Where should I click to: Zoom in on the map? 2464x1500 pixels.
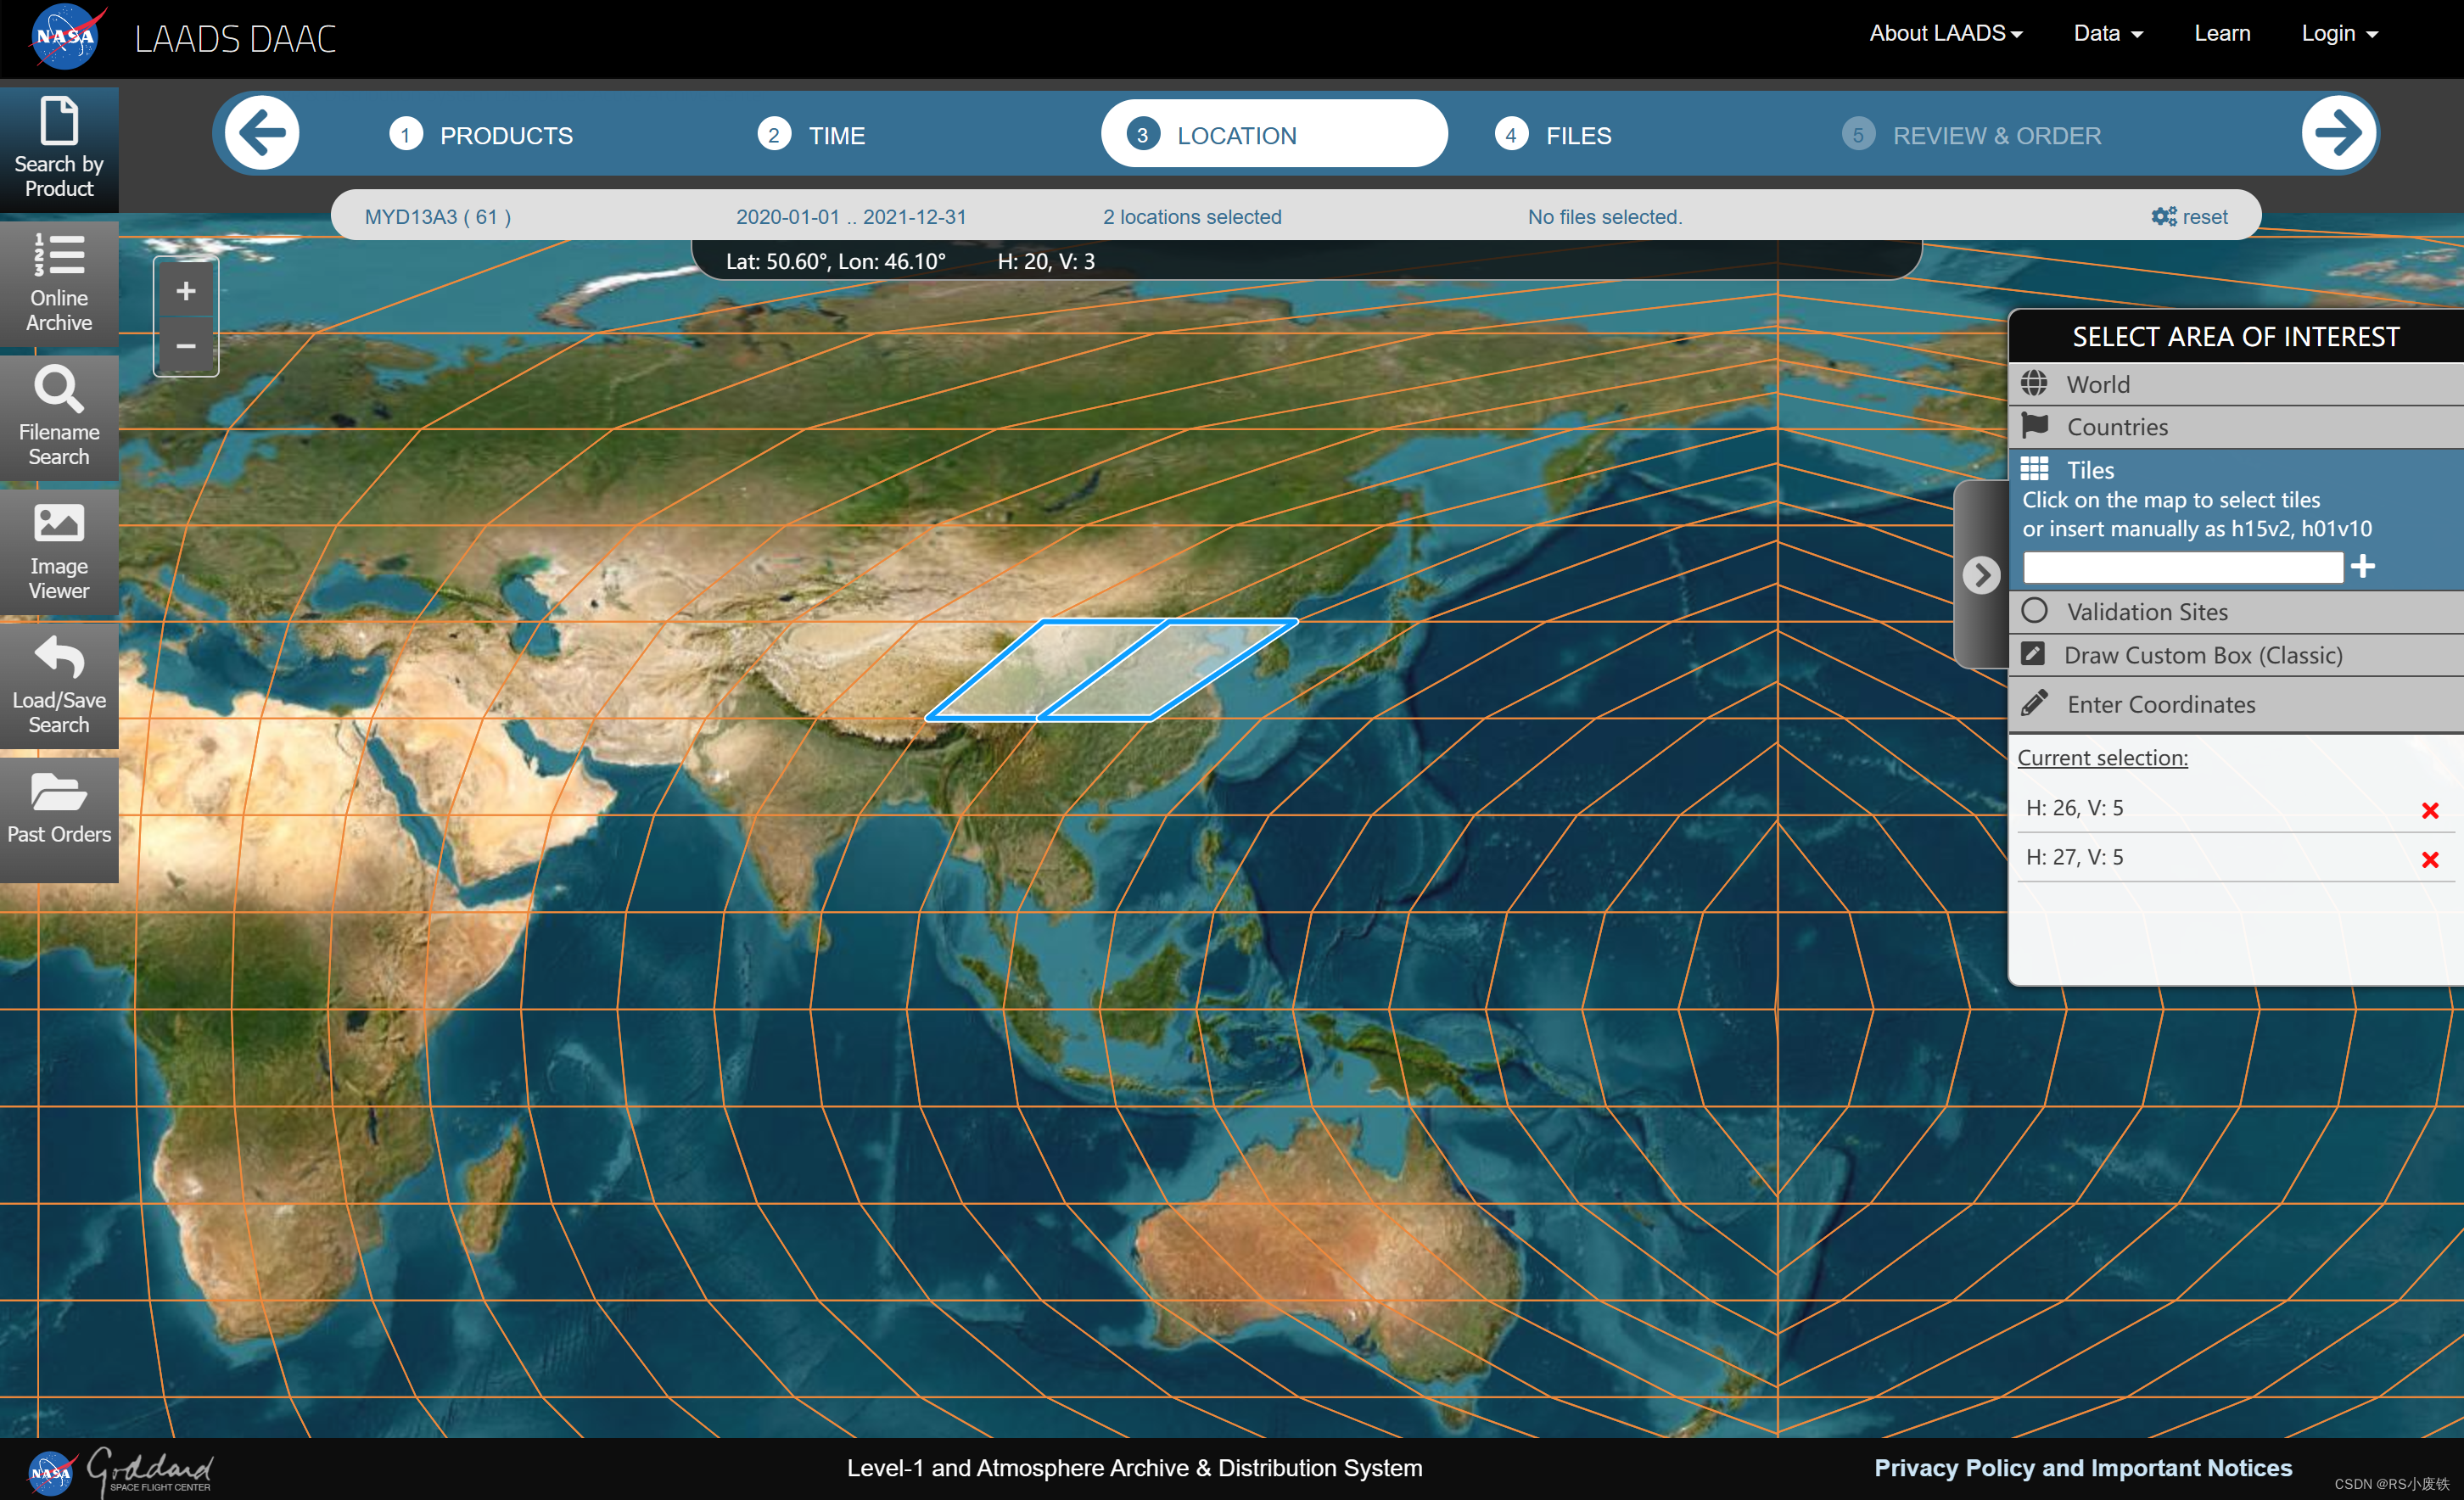pyautogui.click(x=186, y=291)
